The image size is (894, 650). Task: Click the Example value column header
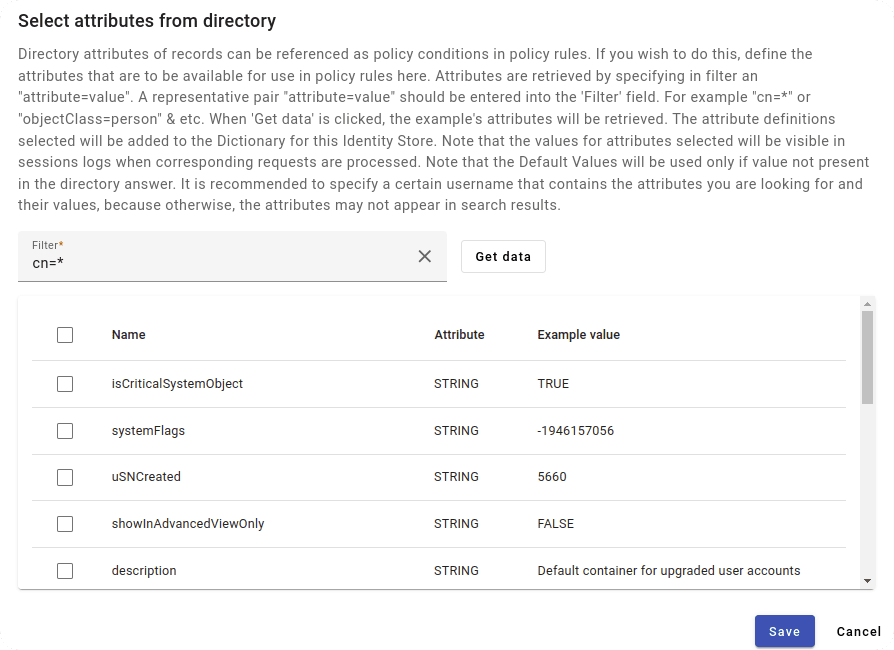(x=578, y=335)
